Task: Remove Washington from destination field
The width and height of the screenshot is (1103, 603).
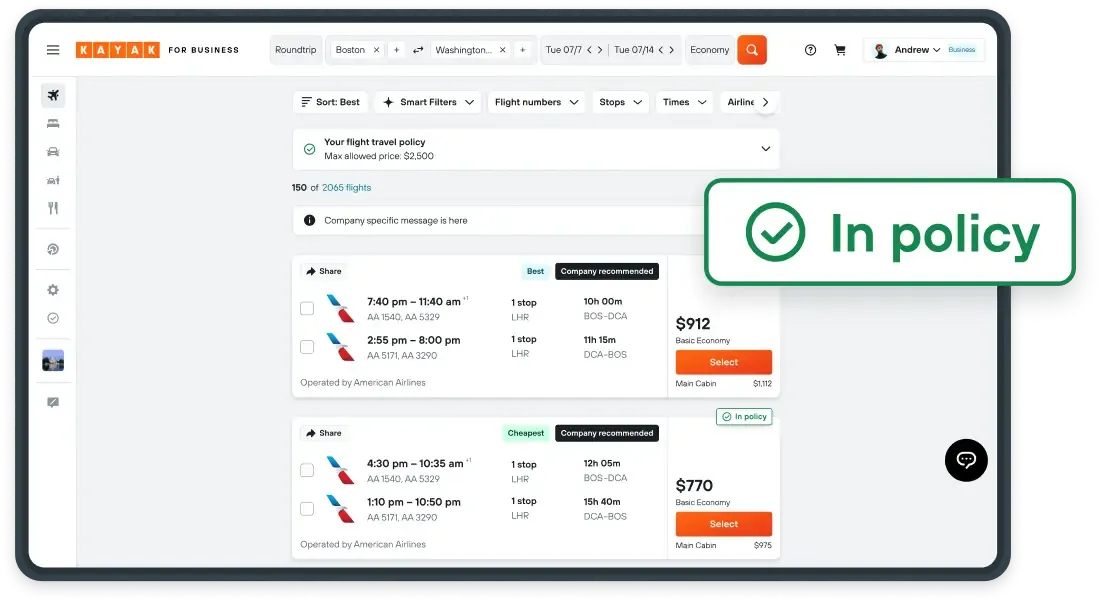Action: (502, 50)
